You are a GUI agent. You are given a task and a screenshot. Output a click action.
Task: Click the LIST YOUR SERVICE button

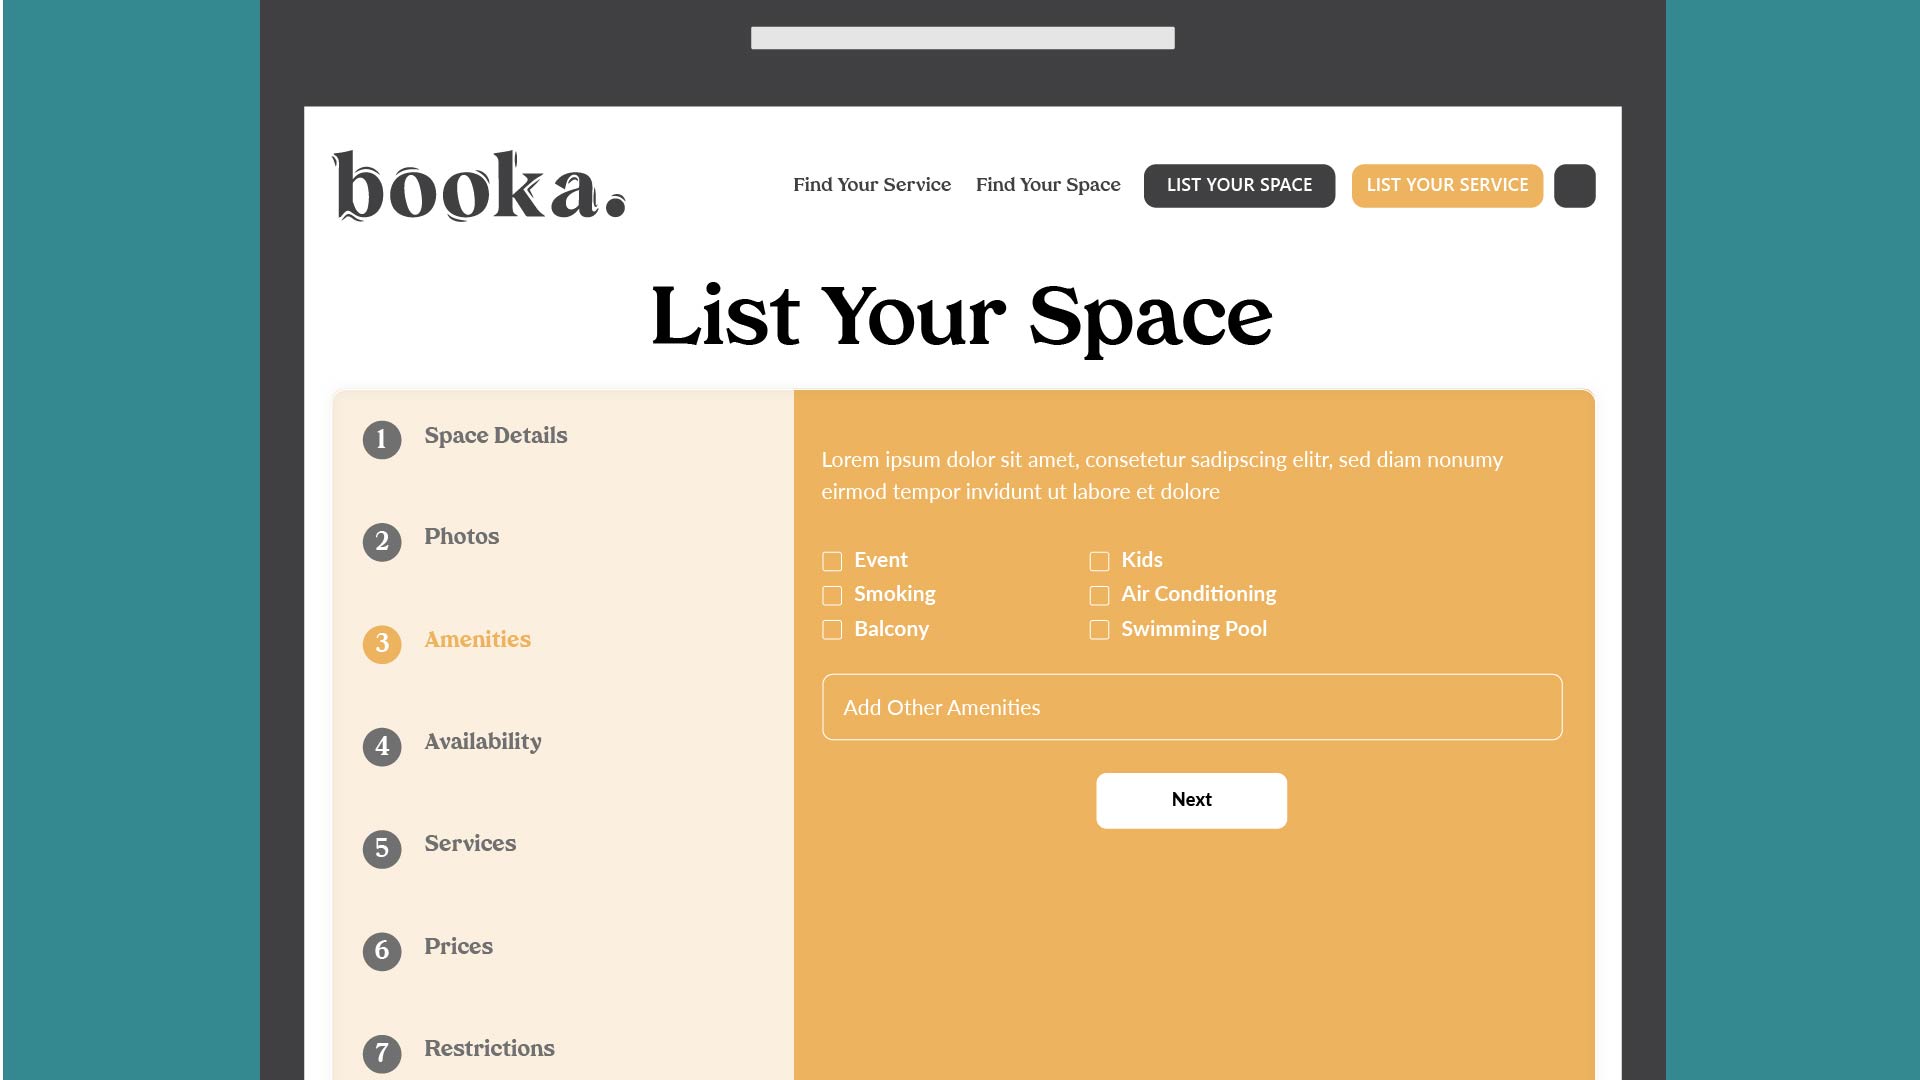[x=1447, y=186]
